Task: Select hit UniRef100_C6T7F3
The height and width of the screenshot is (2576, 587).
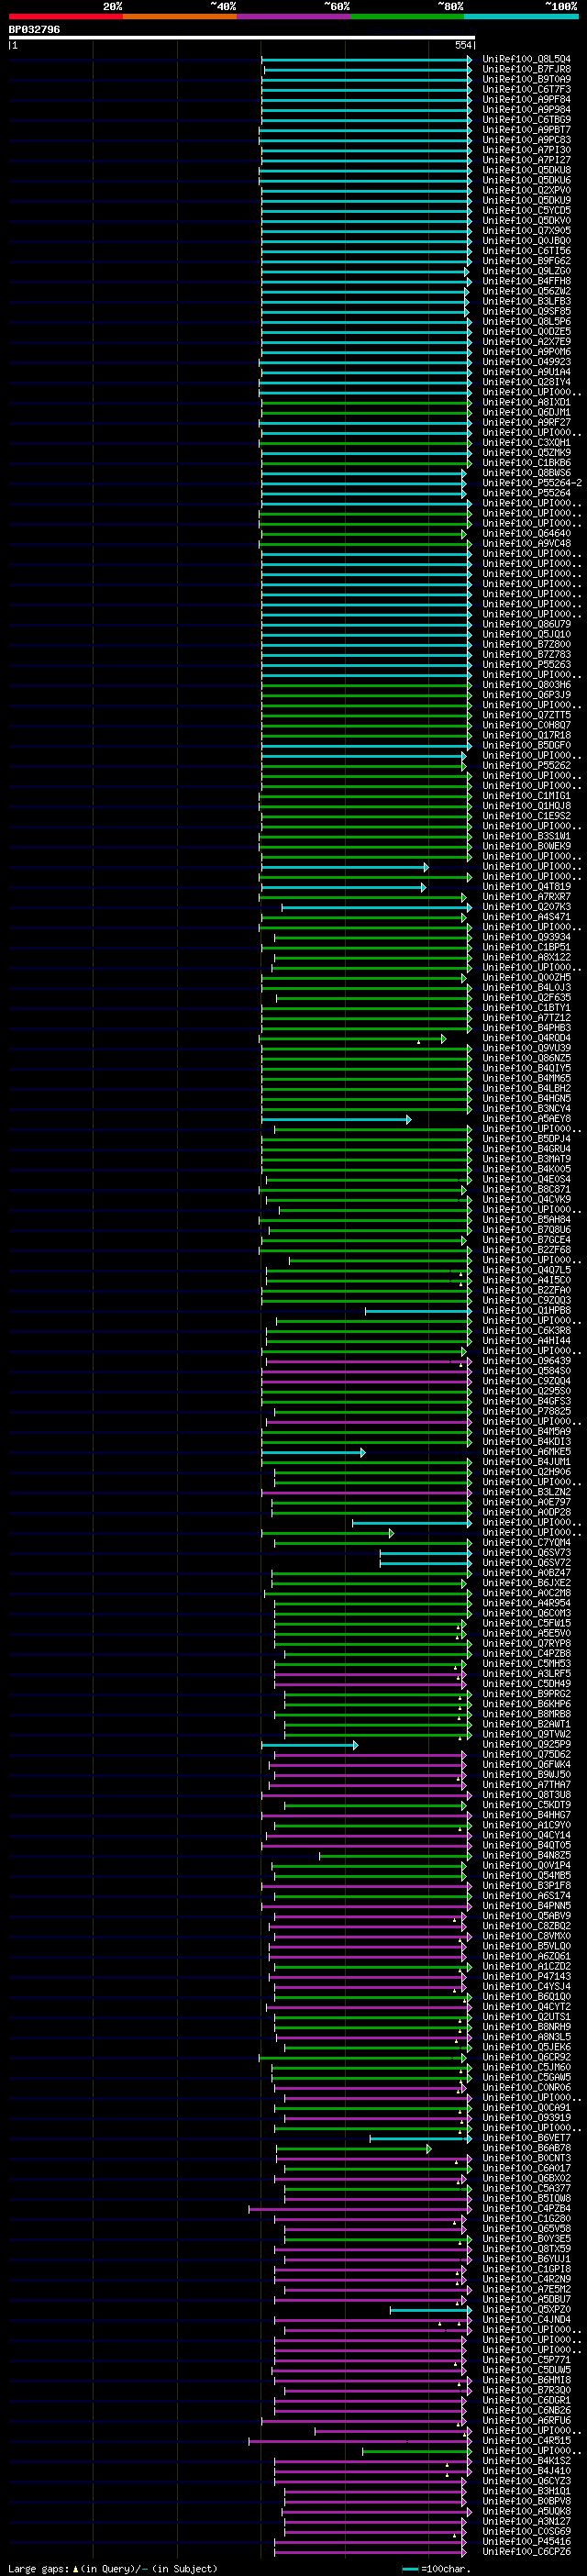Action: pos(527,89)
